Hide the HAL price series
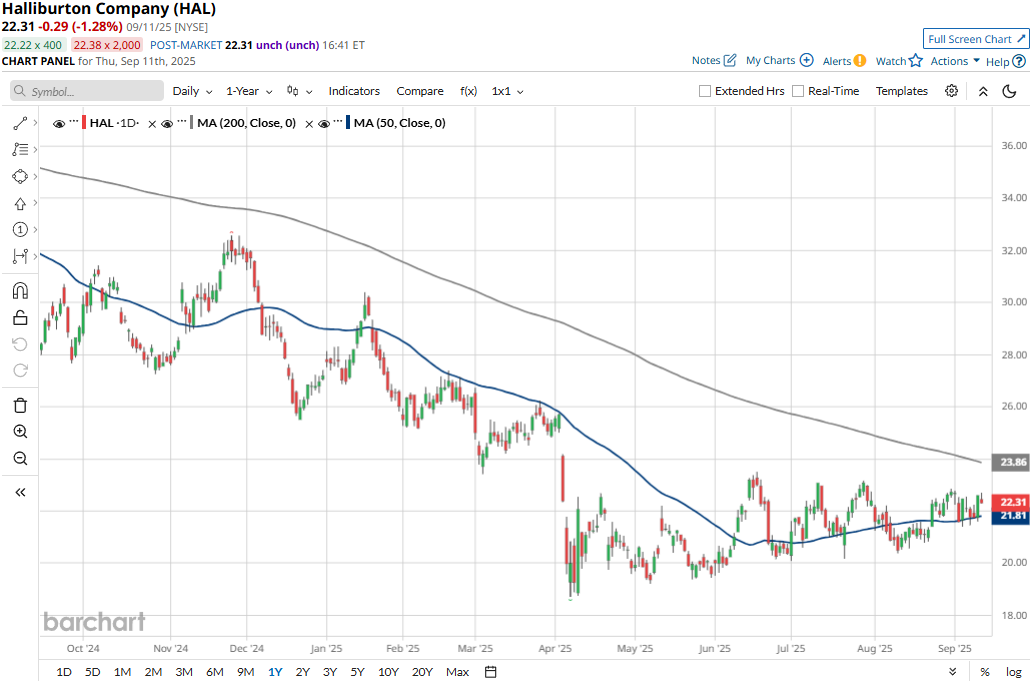 tap(59, 124)
